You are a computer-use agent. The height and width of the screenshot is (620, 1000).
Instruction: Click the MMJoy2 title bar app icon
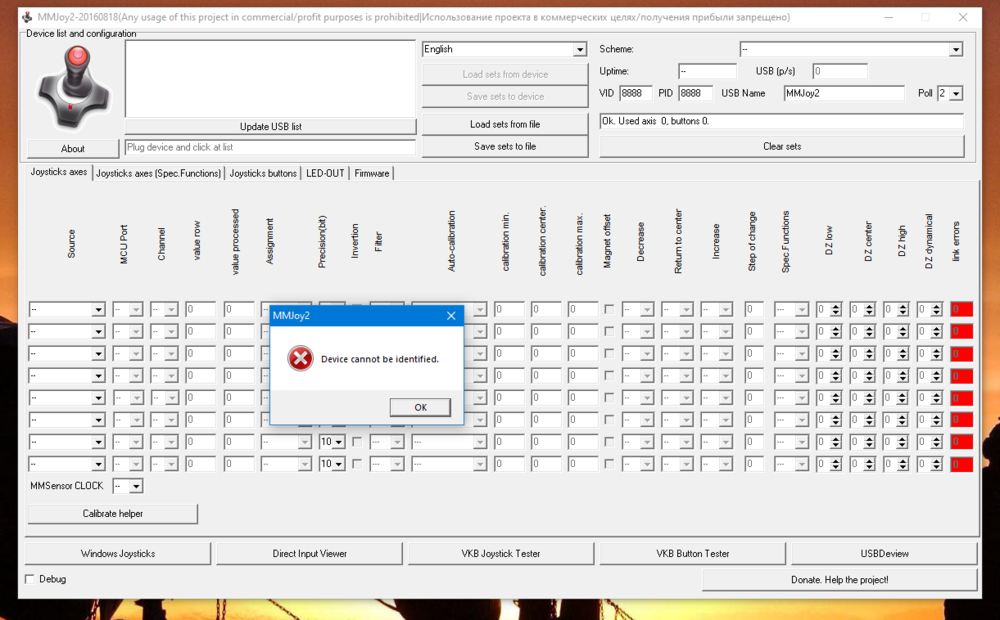click(27, 17)
